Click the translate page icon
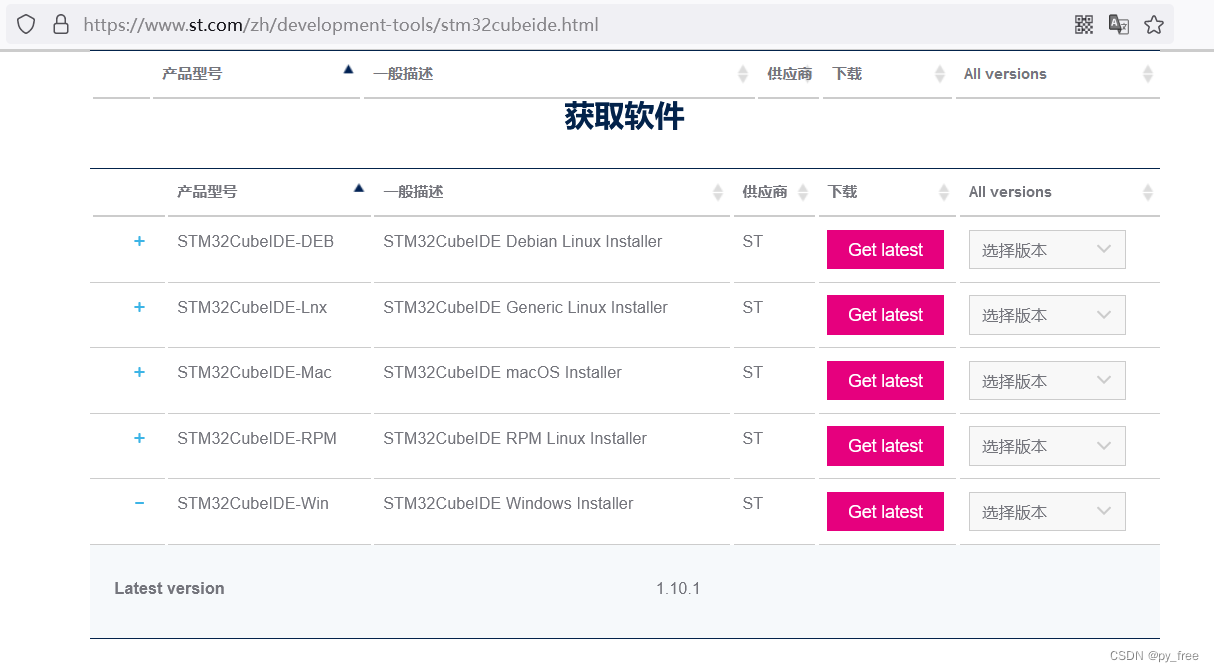Screen dimensions: 1214x672 (1119, 25)
